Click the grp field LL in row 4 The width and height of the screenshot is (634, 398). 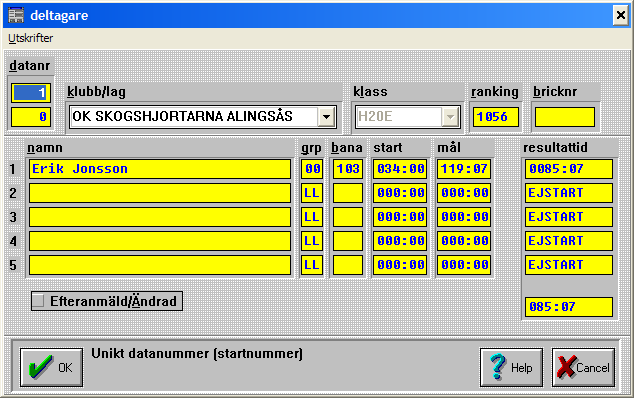(x=312, y=241)
